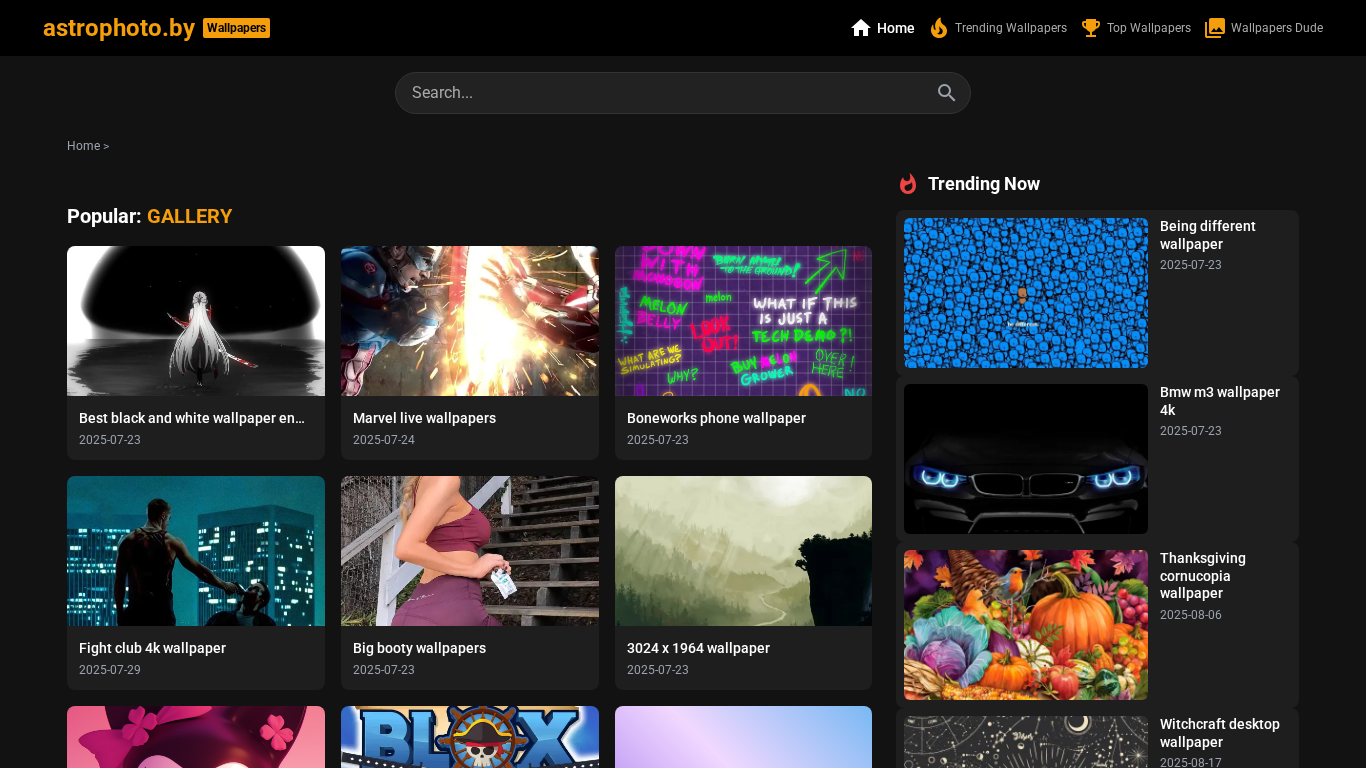Open Witchcraft desktop wallpaper trending thumbnail
The width and height of the screenshot is (1366, 768).
[1026, 742]
